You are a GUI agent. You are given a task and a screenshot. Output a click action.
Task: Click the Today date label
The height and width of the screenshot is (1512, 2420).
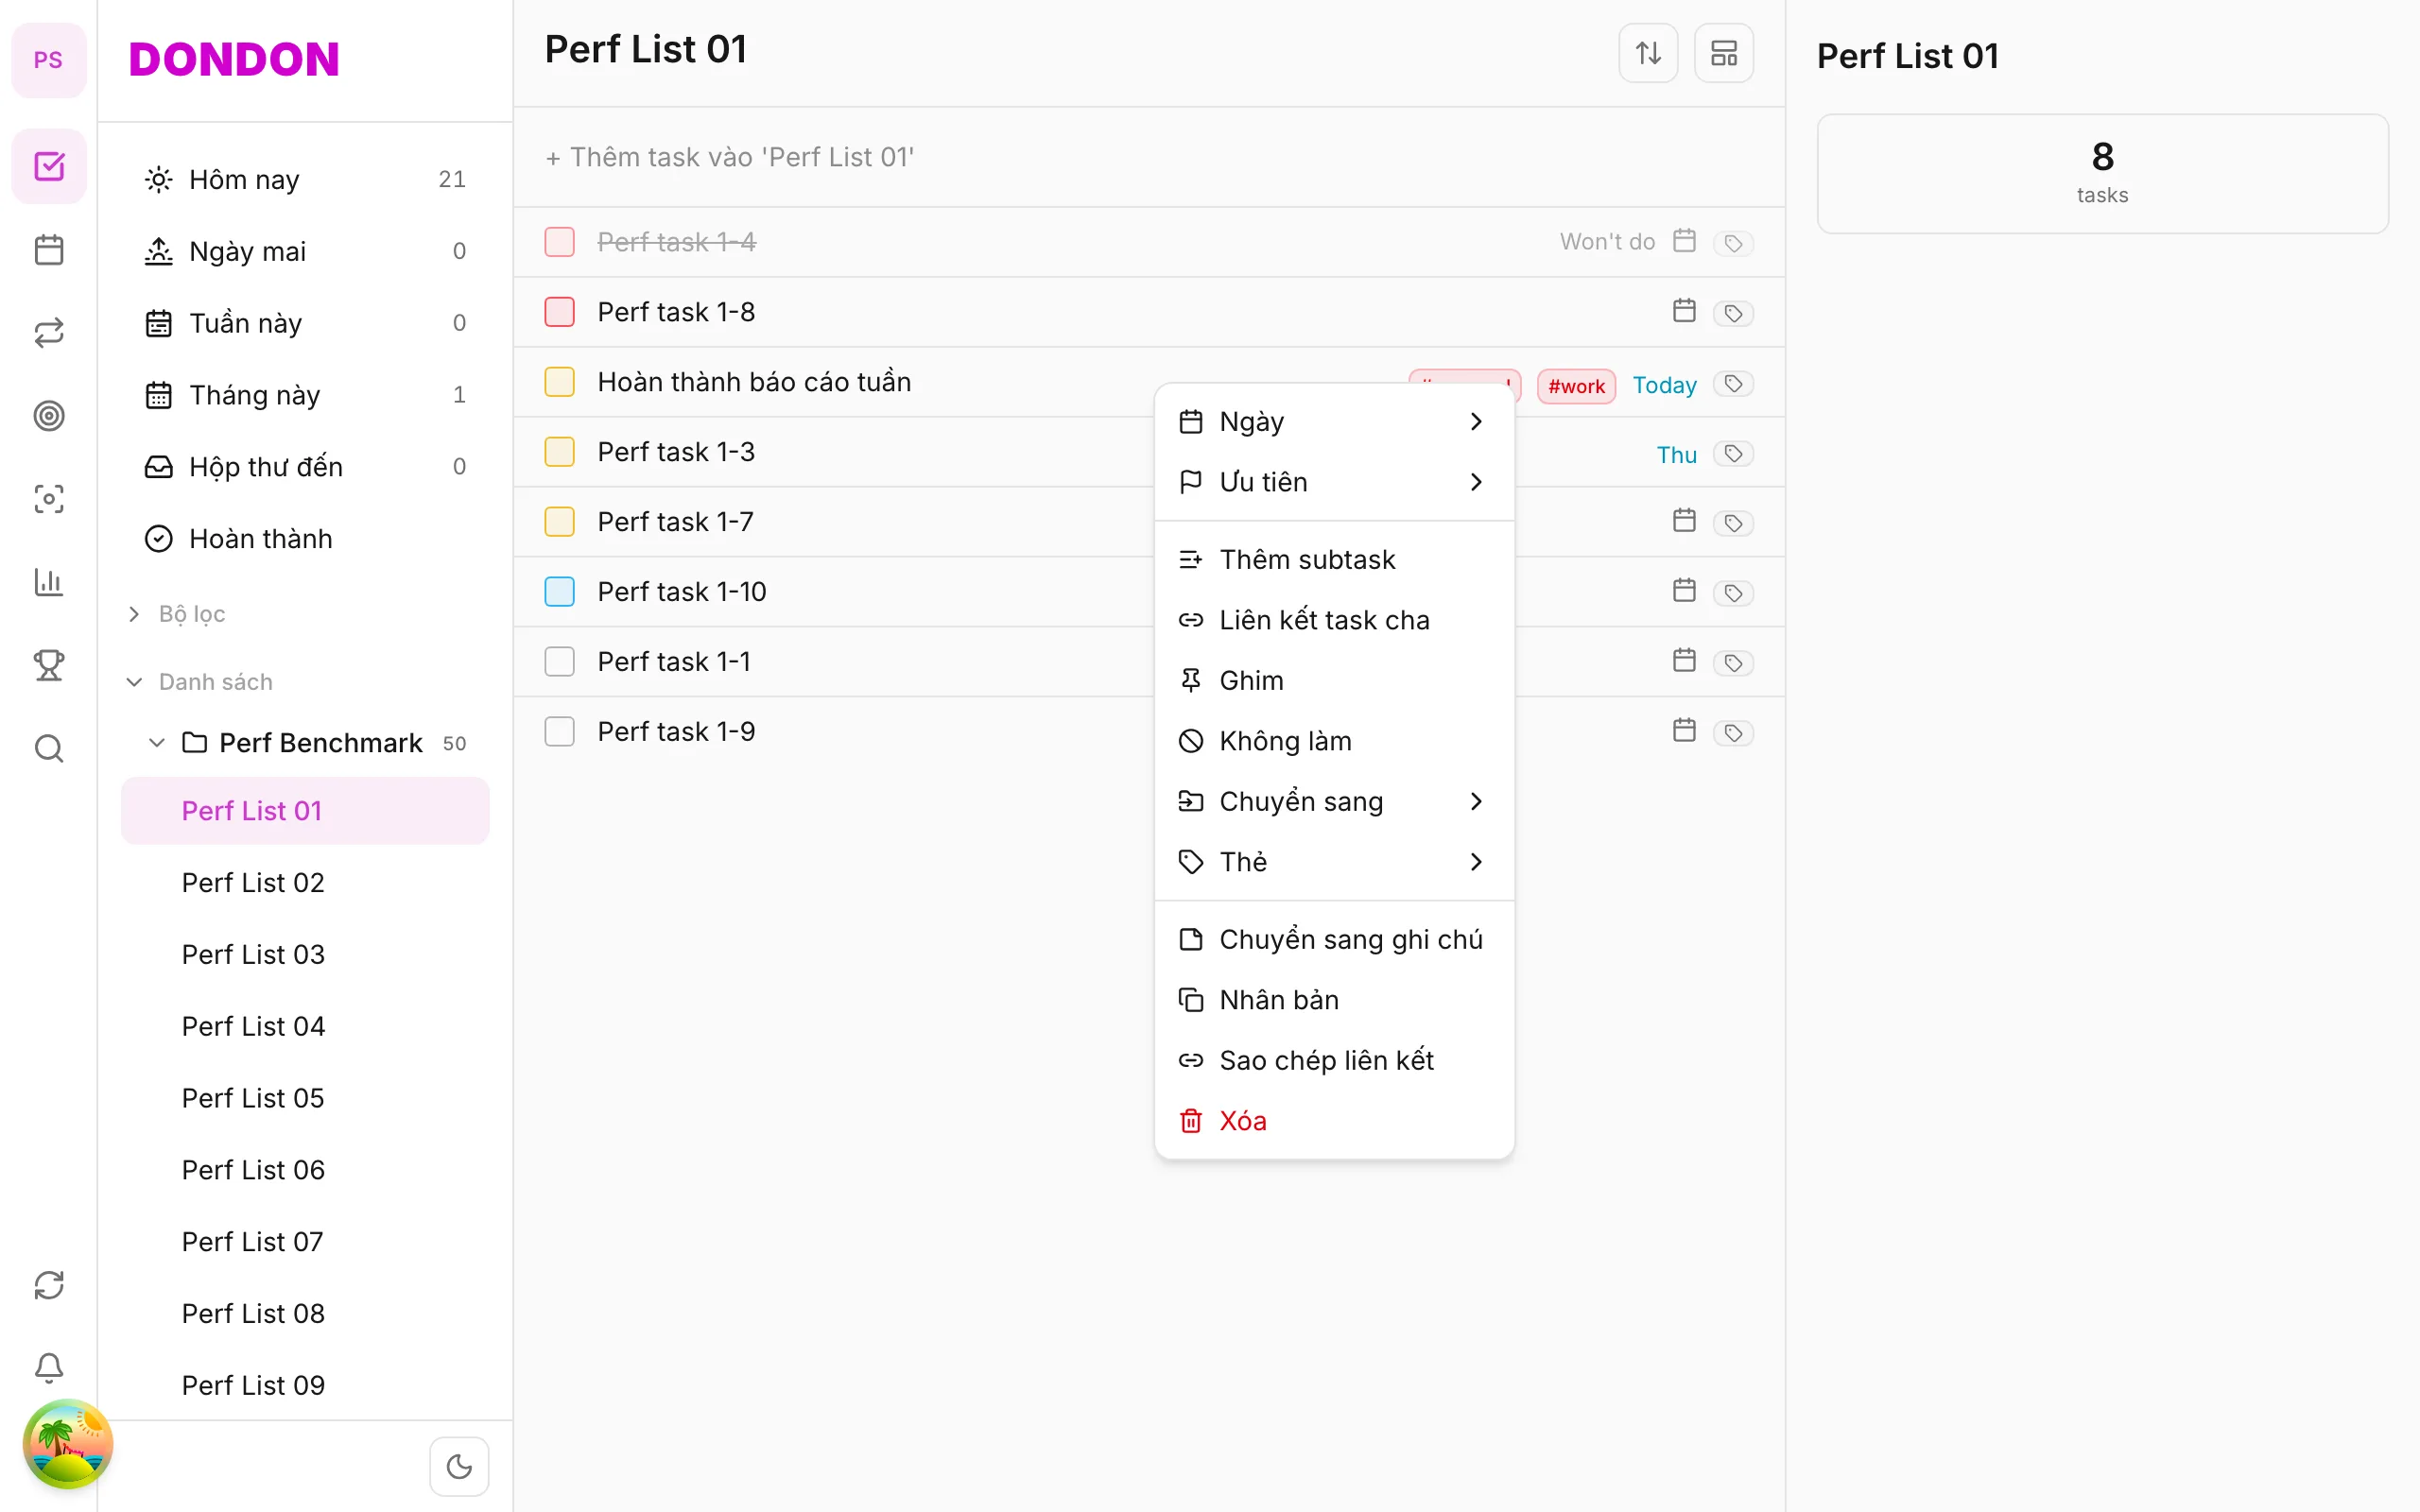click(1664, 385)
